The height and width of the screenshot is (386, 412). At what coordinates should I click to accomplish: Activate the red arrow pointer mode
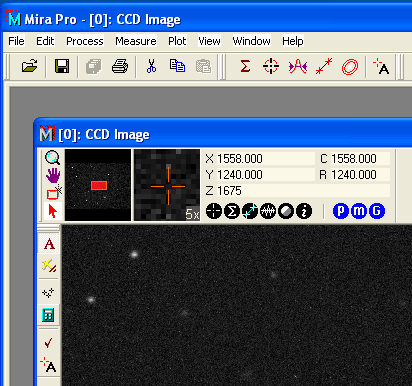53,211
